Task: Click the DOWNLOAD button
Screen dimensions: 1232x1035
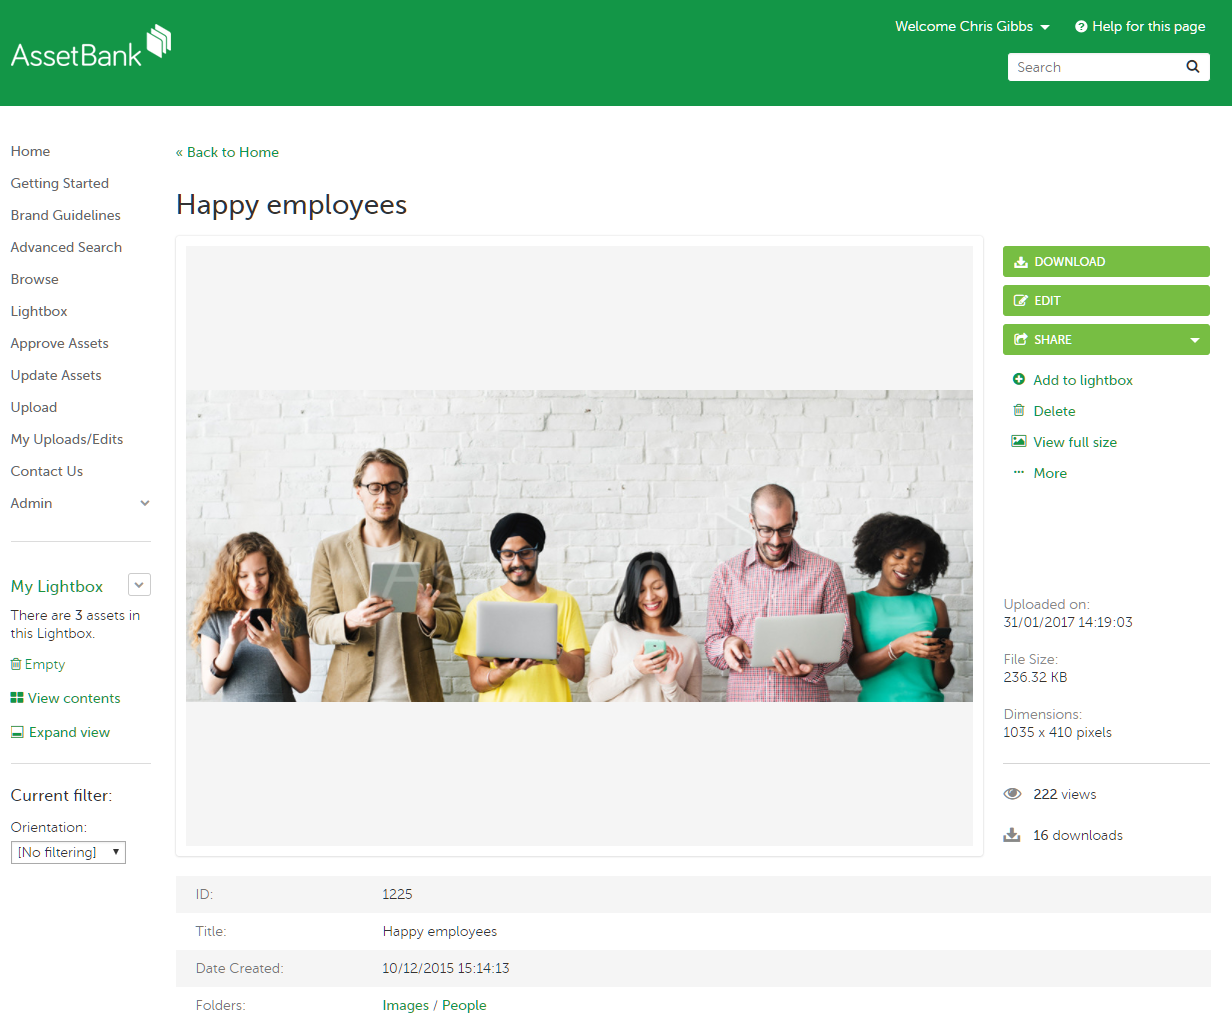Action: coord(1106,262)
